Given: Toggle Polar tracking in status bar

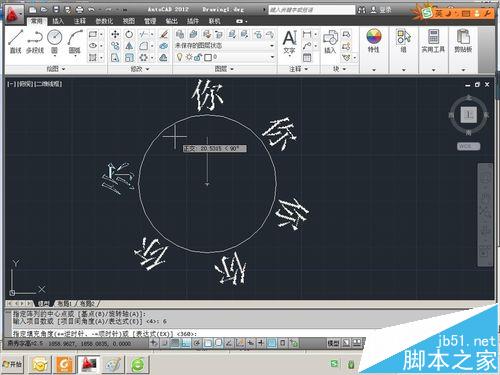Looking at the screenshot, I should [197, 343].
